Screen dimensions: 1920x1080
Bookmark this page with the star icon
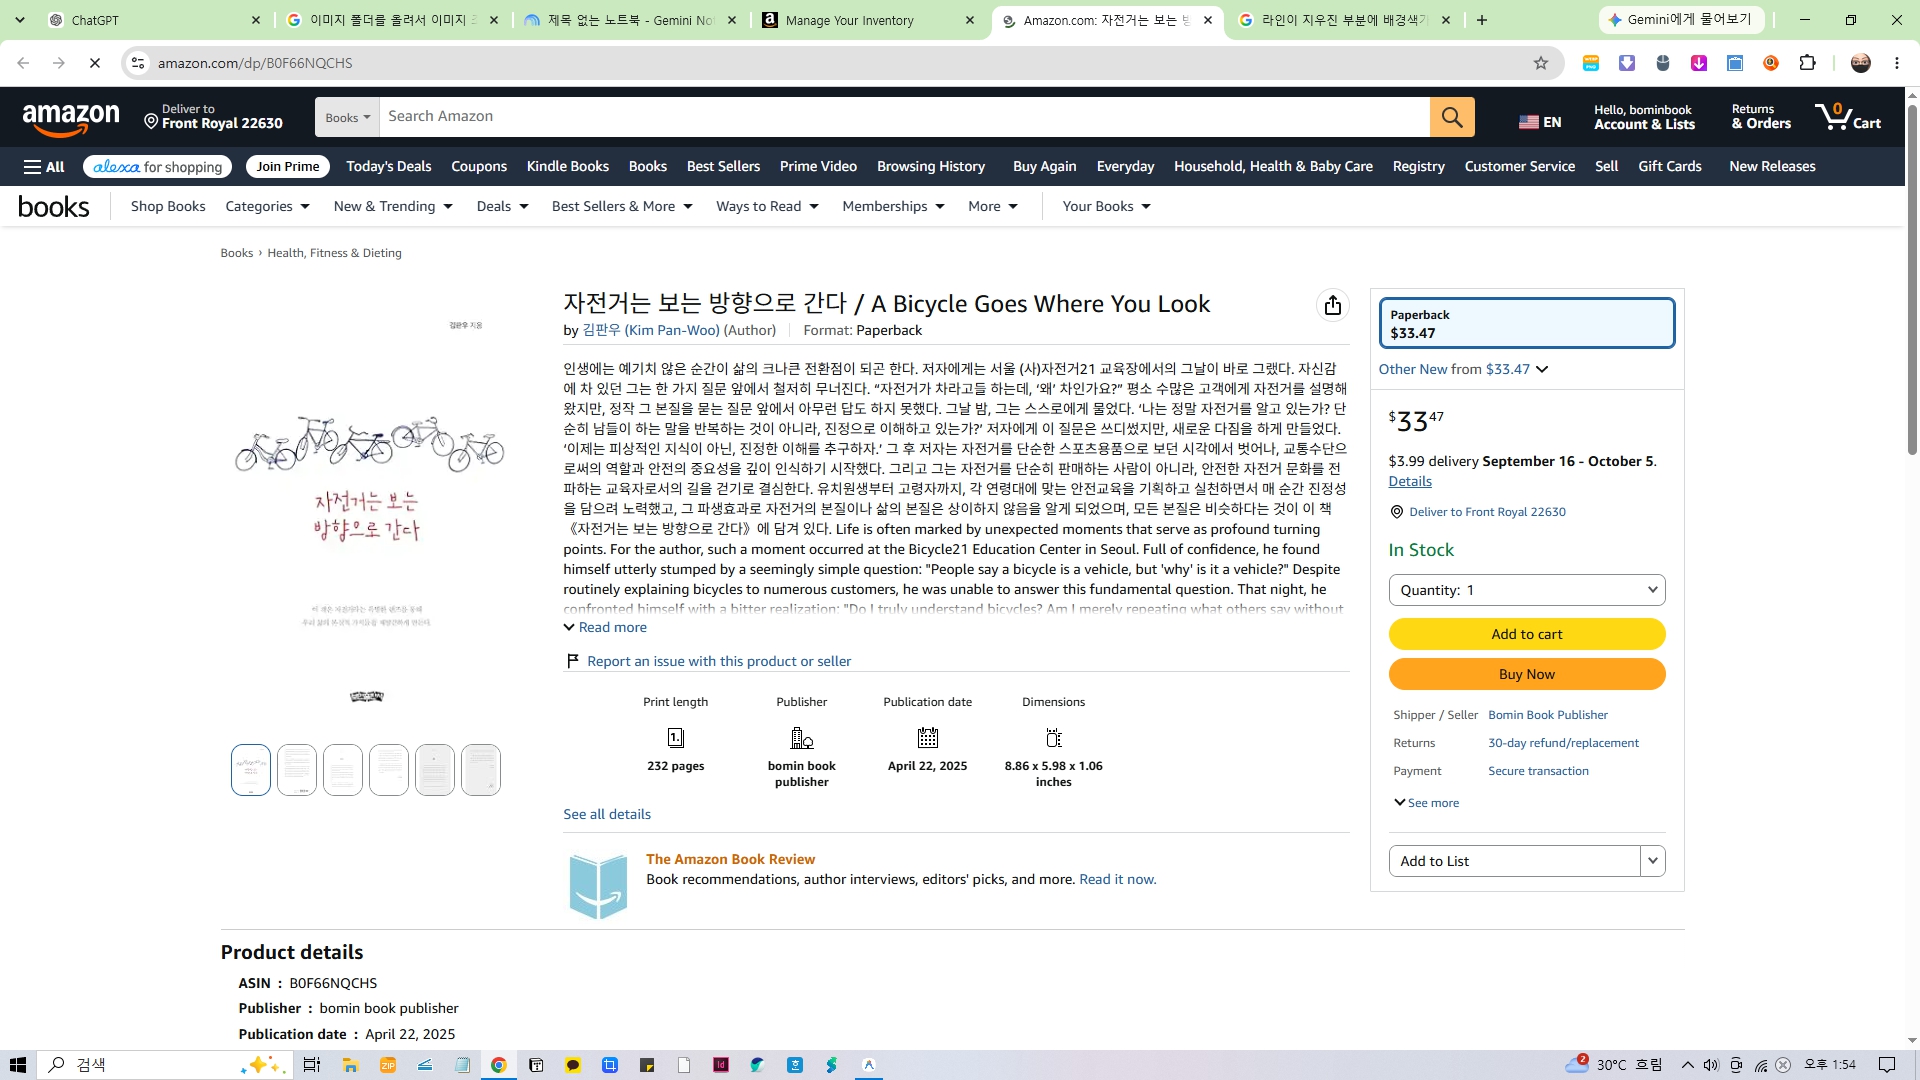click(x=1541, y=63)
